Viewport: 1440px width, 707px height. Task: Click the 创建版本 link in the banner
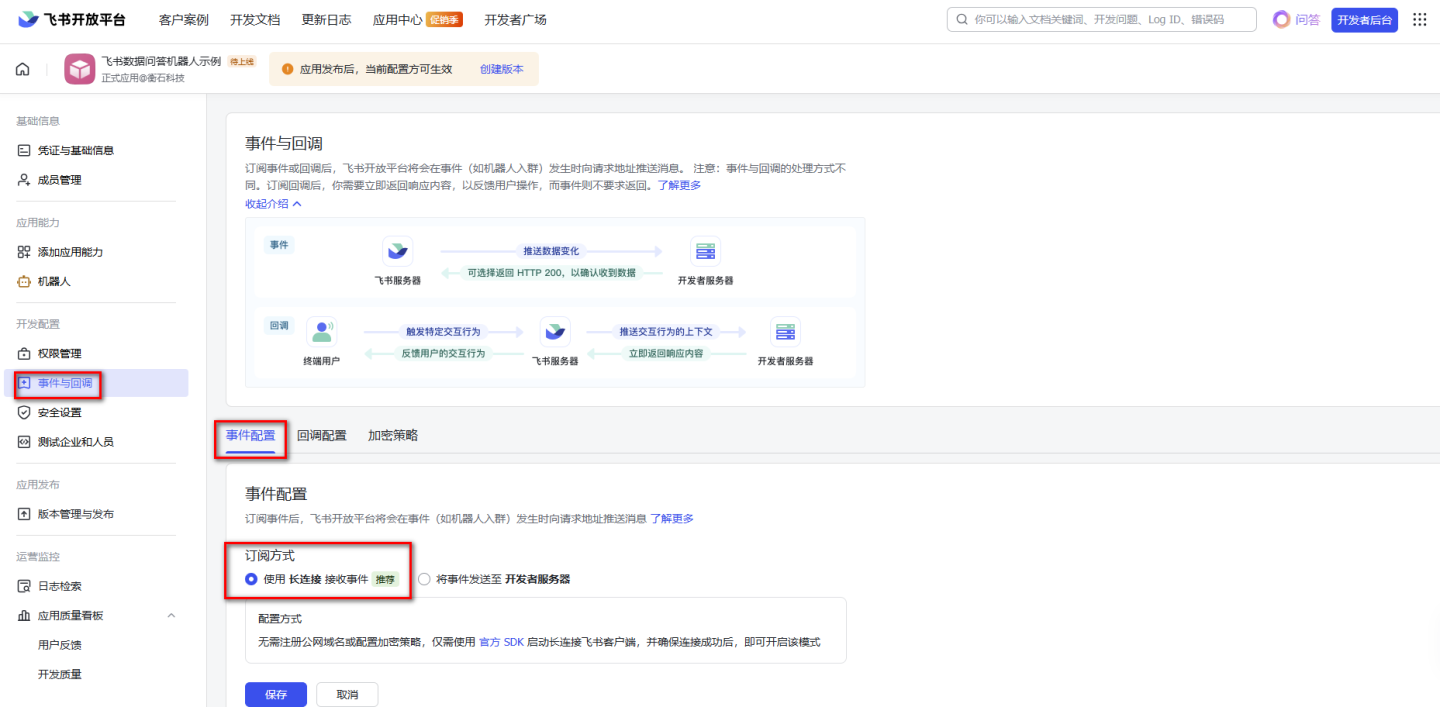(502, 68)
